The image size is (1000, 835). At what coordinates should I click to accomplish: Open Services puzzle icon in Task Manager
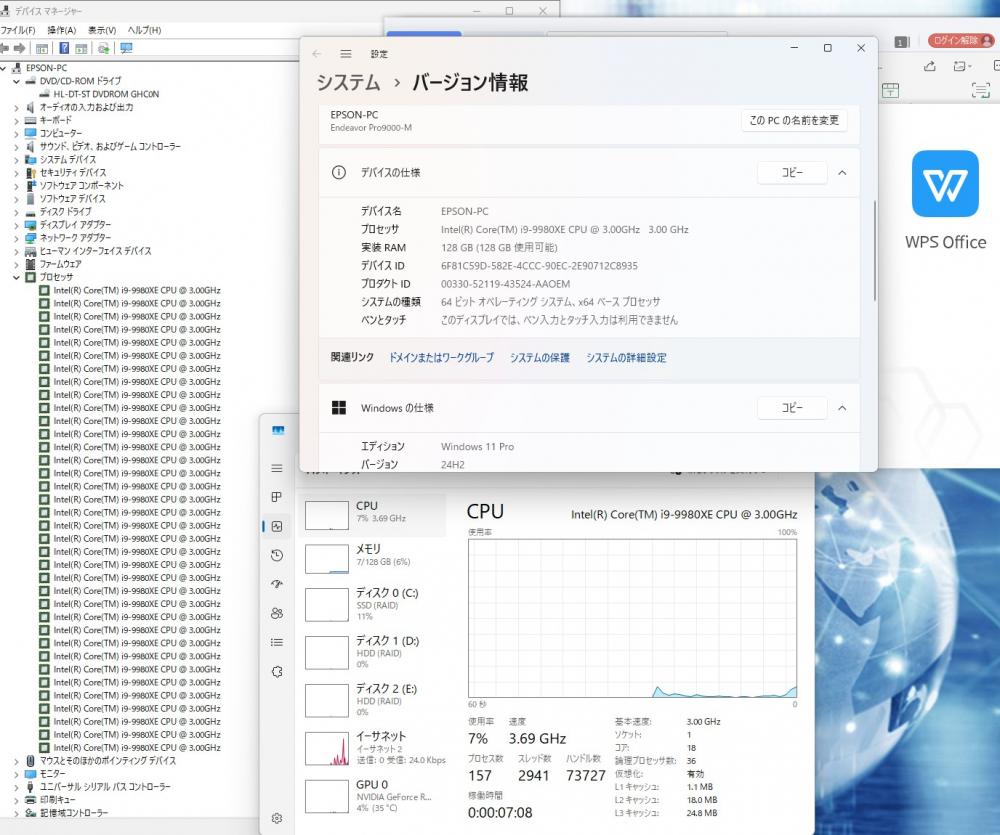[x=277, y=672]
